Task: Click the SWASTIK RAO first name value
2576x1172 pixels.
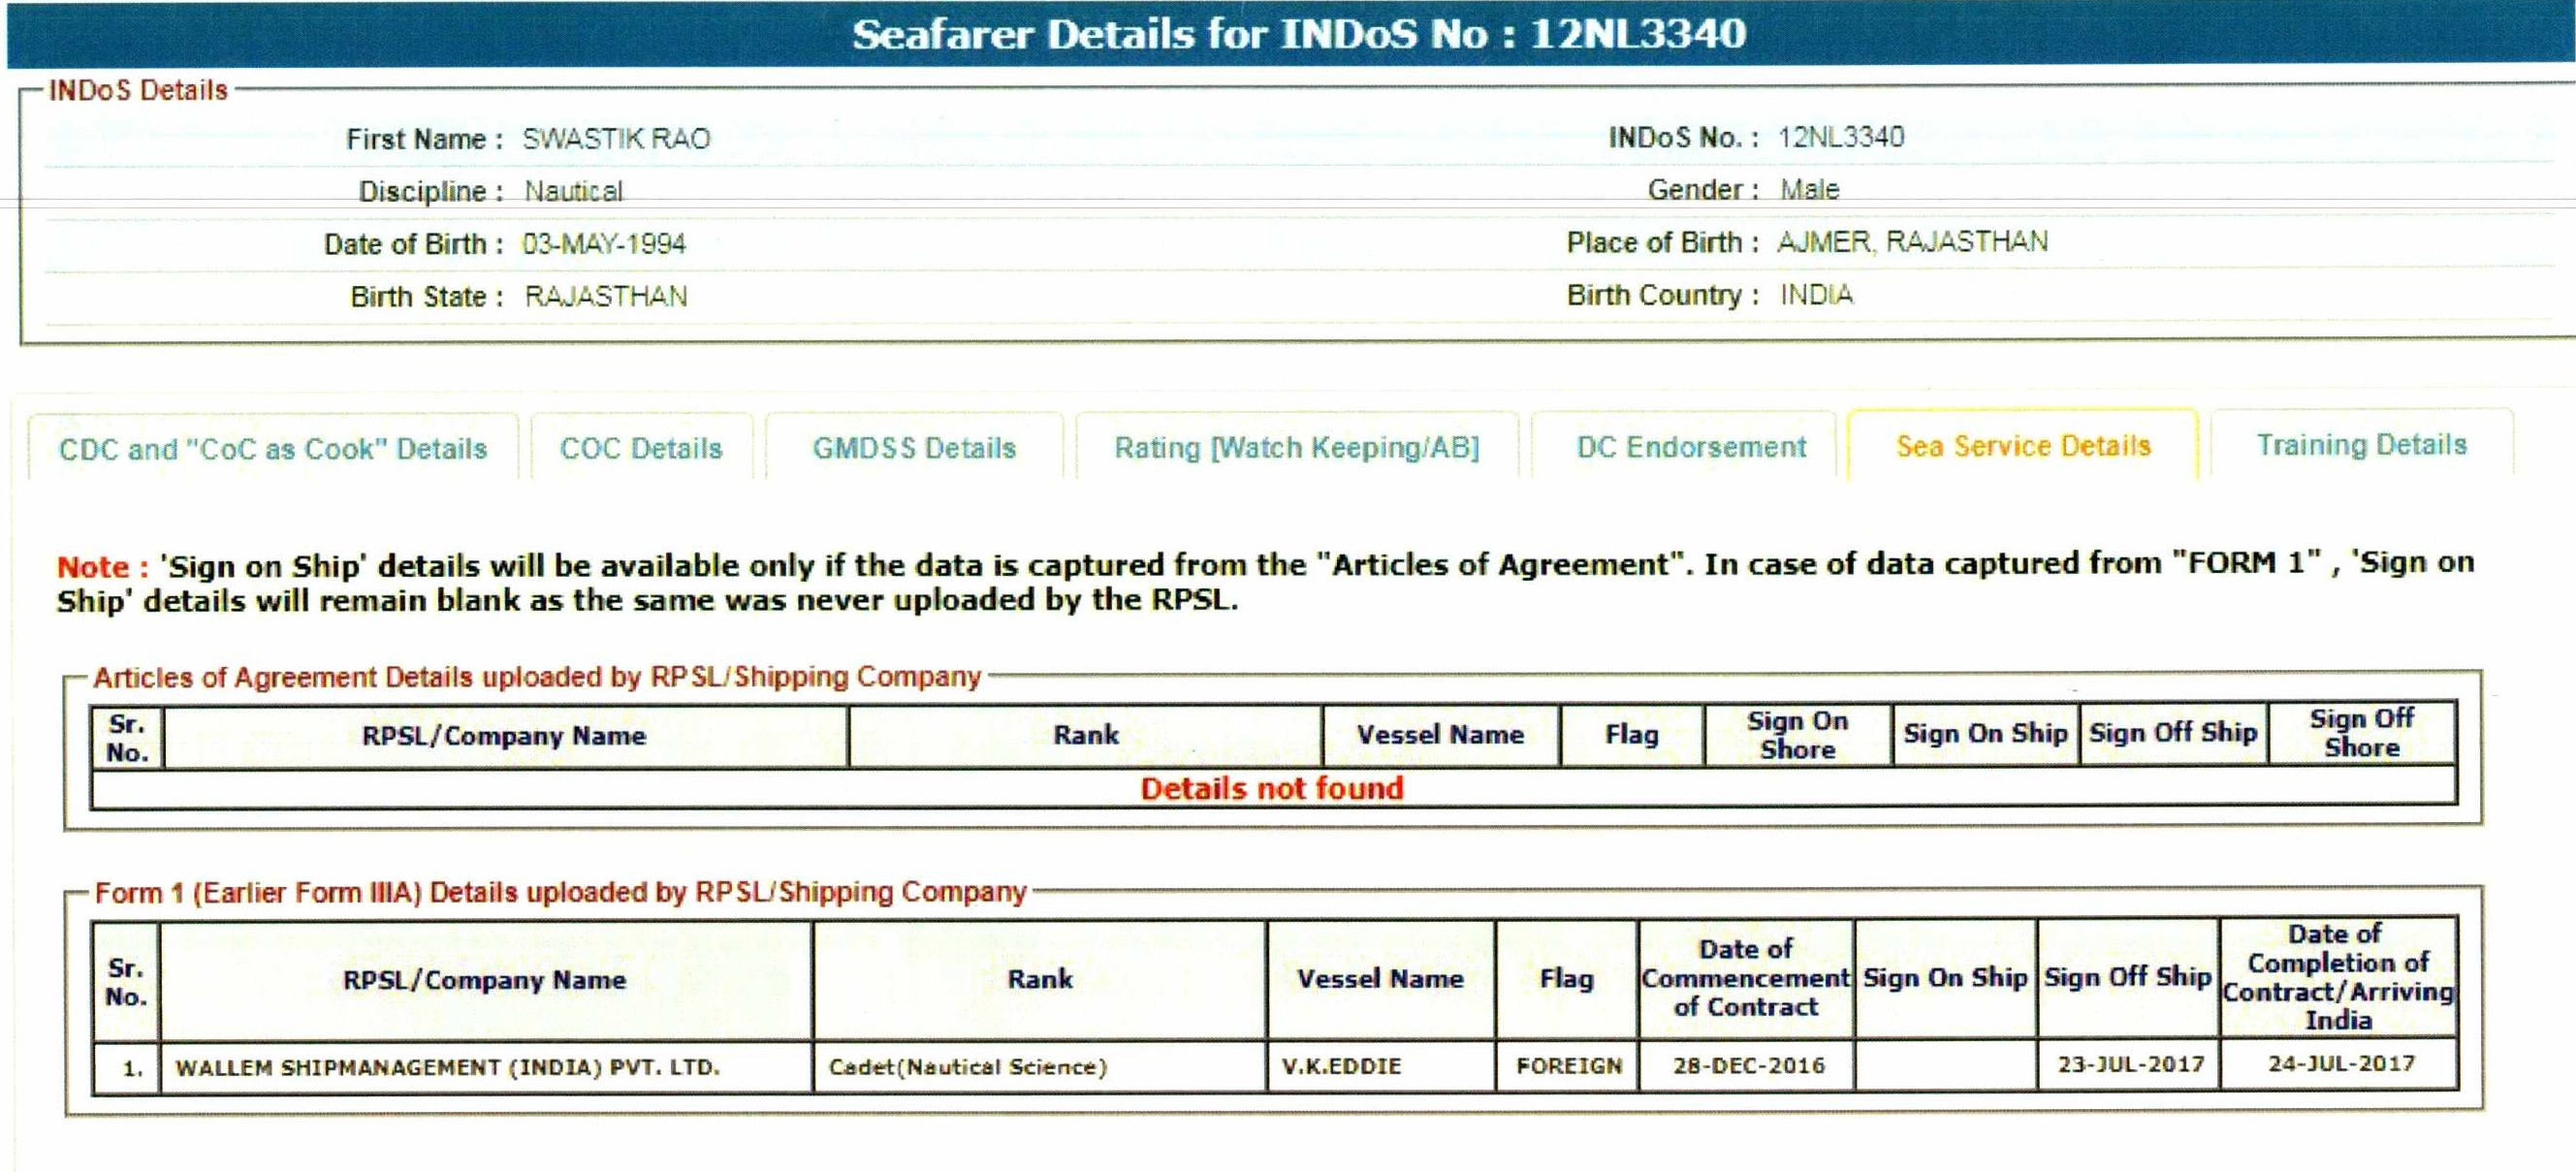Action: [616, 138]
